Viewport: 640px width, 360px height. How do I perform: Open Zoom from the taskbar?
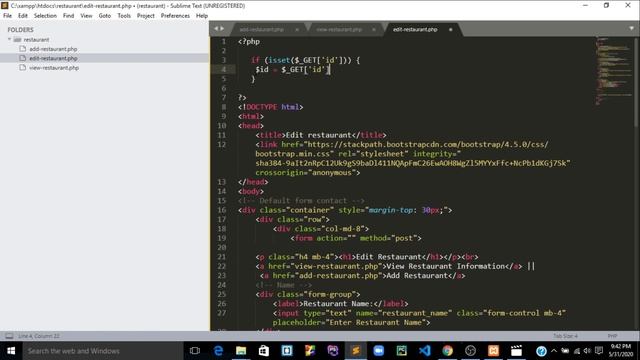[378, 351]
